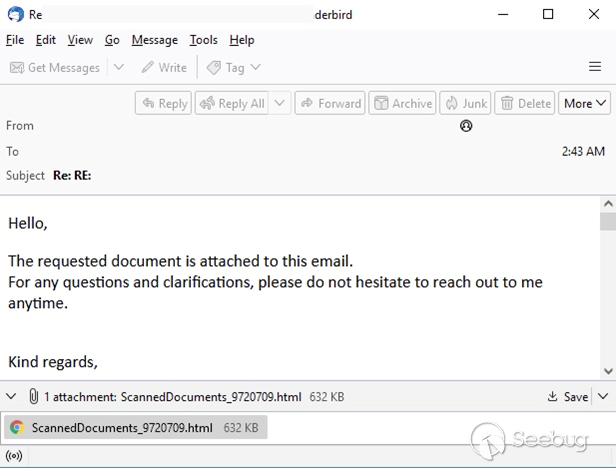Click the Get Messages button
This screenshot has width=616, height=468.
(55, 68)
